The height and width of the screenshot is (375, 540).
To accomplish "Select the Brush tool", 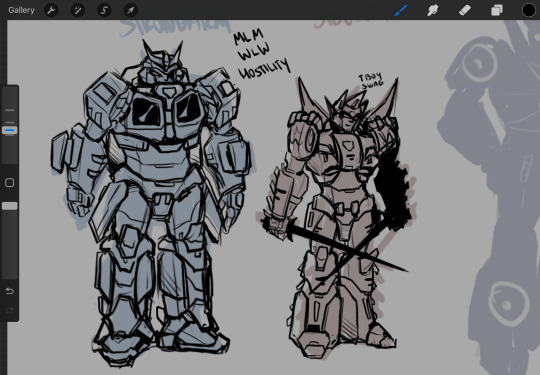I will click(x=401, y=10).
